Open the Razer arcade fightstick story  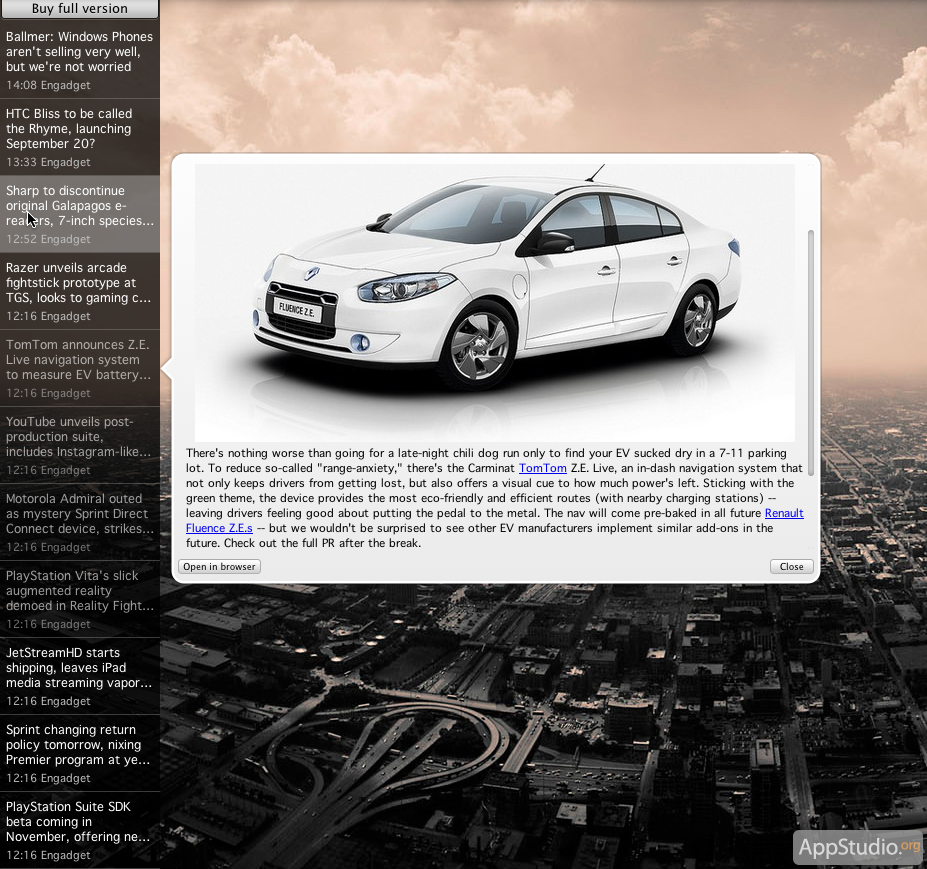(80, 291)
